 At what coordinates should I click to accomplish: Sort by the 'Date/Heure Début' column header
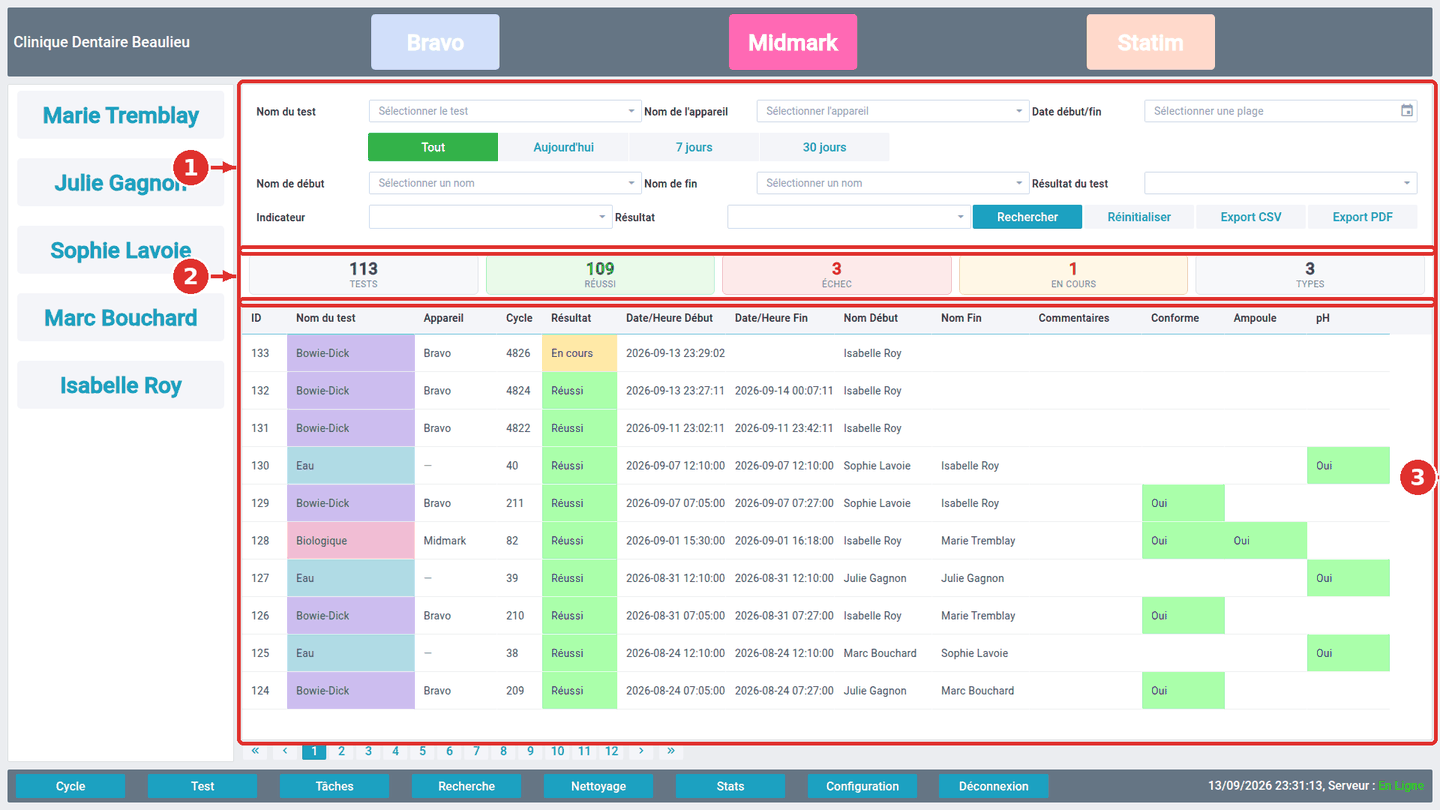tap(670, 318)
